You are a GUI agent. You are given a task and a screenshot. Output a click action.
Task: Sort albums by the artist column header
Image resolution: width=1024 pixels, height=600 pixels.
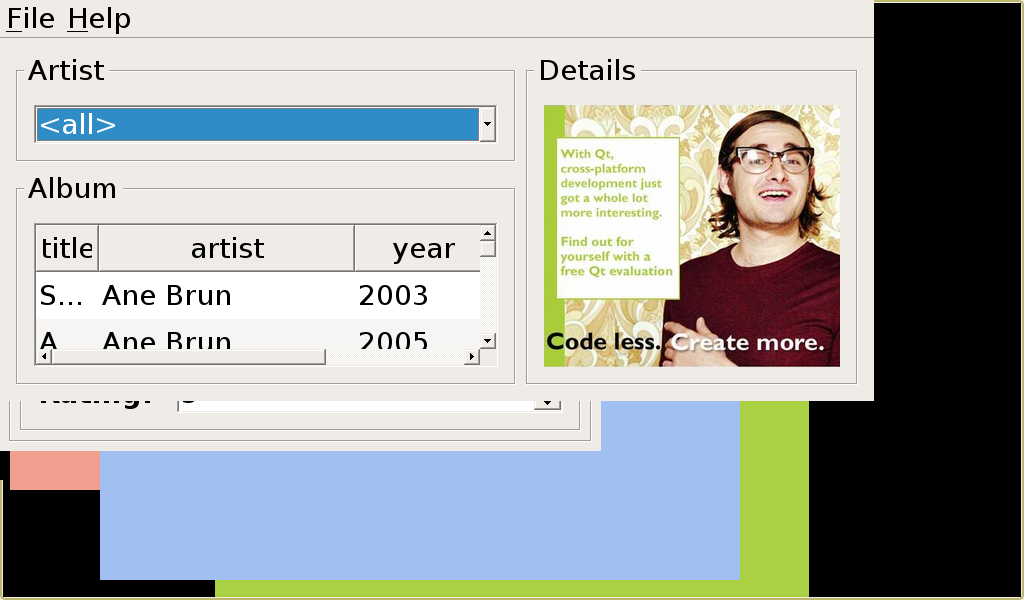coord(227,248)
